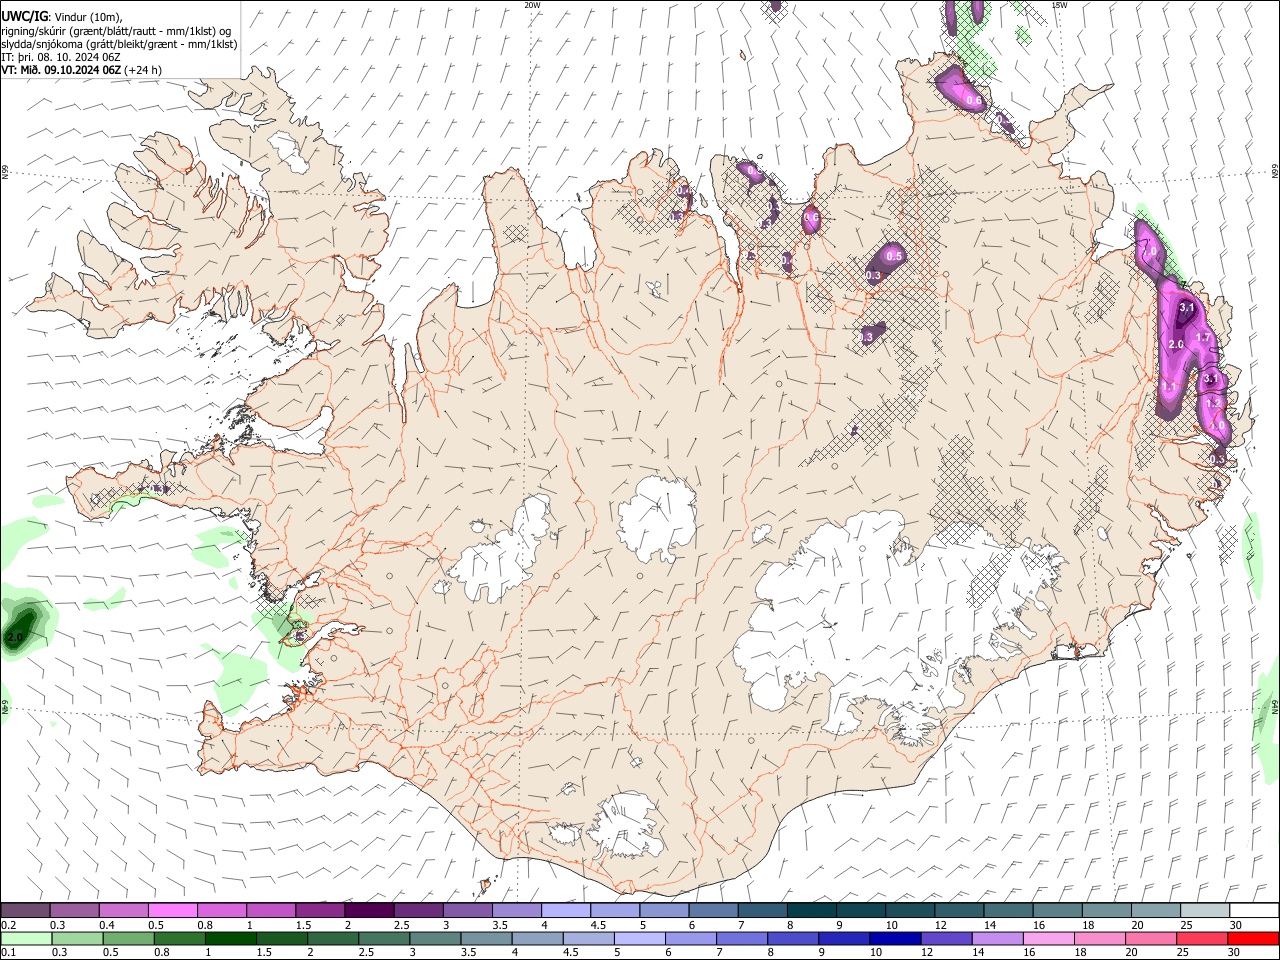Click the '66N' latitude label at right edge

pyautogui.click(x=1275, y=172)
